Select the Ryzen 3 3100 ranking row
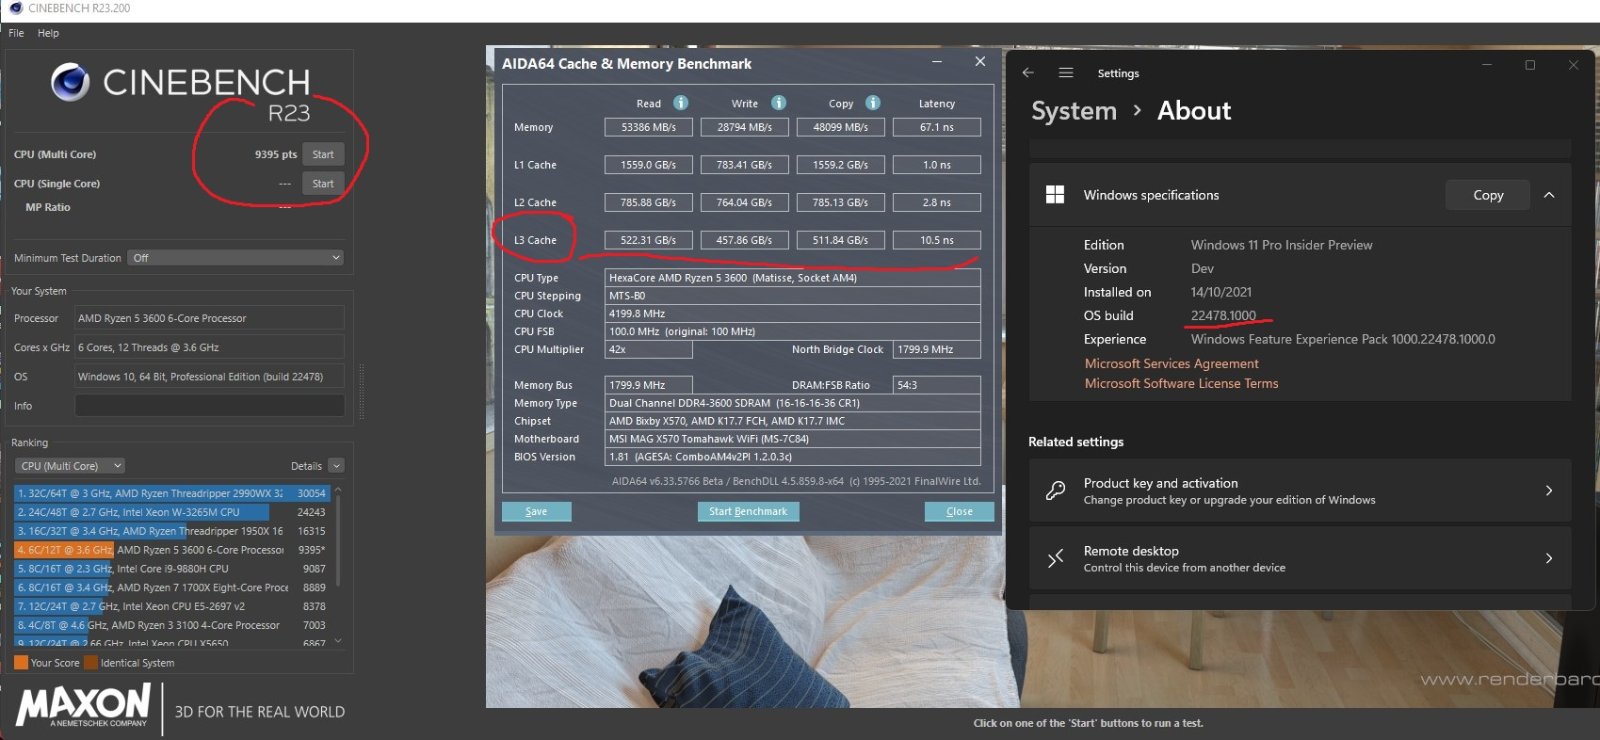 point(170,625)
